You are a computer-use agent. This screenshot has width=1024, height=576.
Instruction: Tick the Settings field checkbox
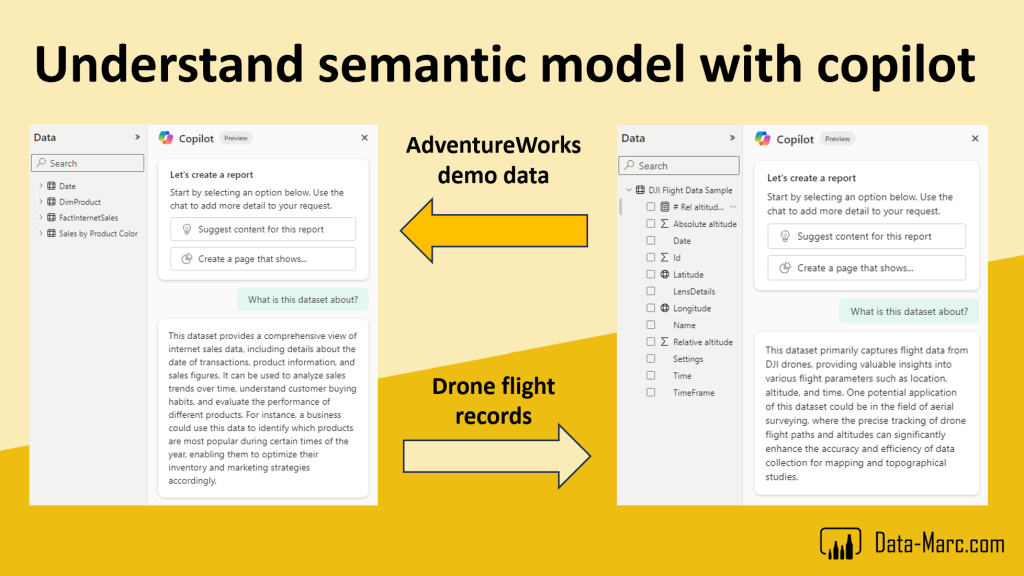click(651, 359)
